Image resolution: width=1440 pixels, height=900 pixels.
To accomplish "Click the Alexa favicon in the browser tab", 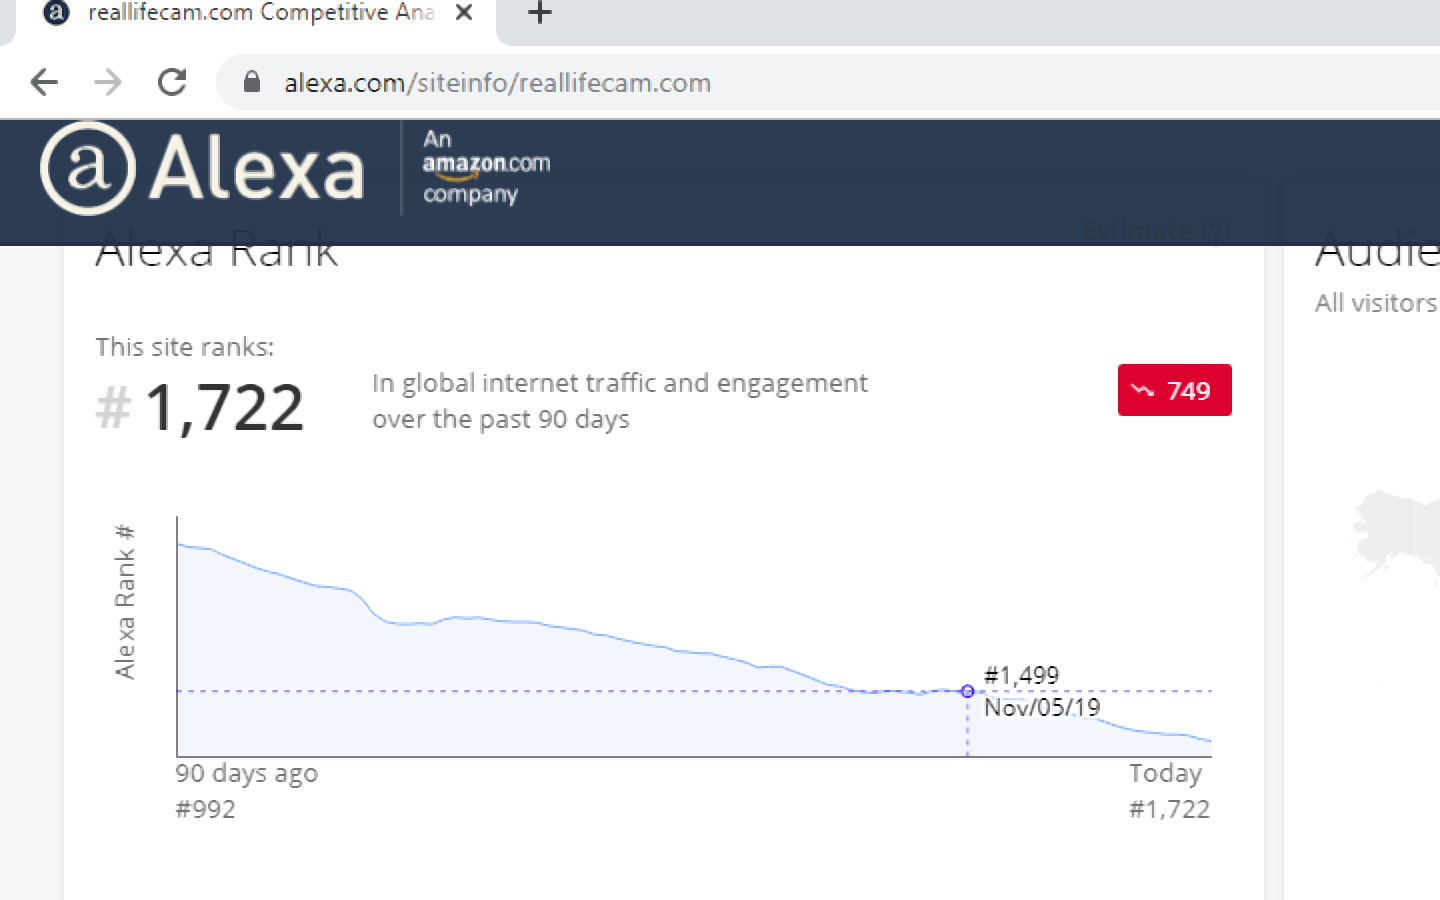I will click(57, 13).
